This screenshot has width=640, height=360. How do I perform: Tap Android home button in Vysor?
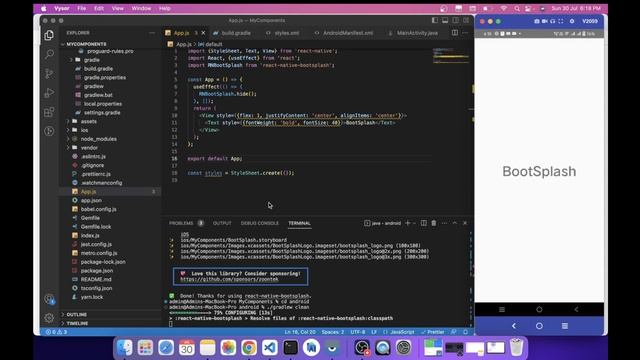(x=539, y=309)
